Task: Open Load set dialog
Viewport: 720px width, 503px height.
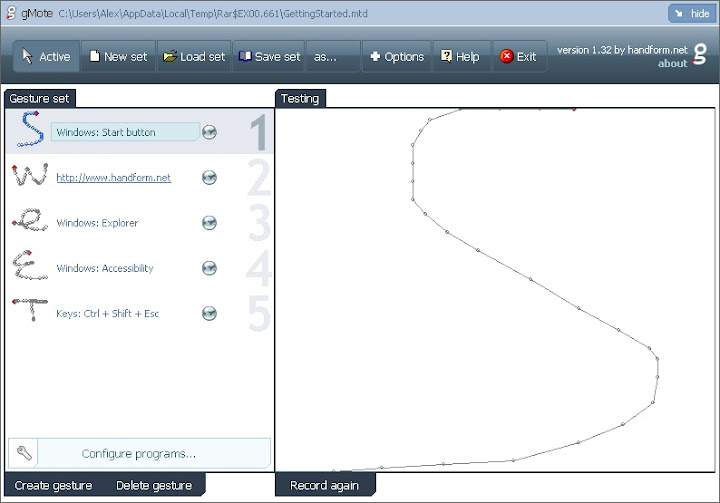Action: [194, 57]
